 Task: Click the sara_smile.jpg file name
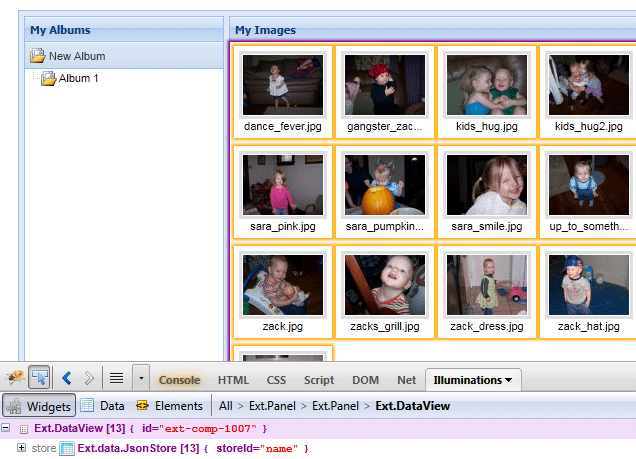[487, 226]
